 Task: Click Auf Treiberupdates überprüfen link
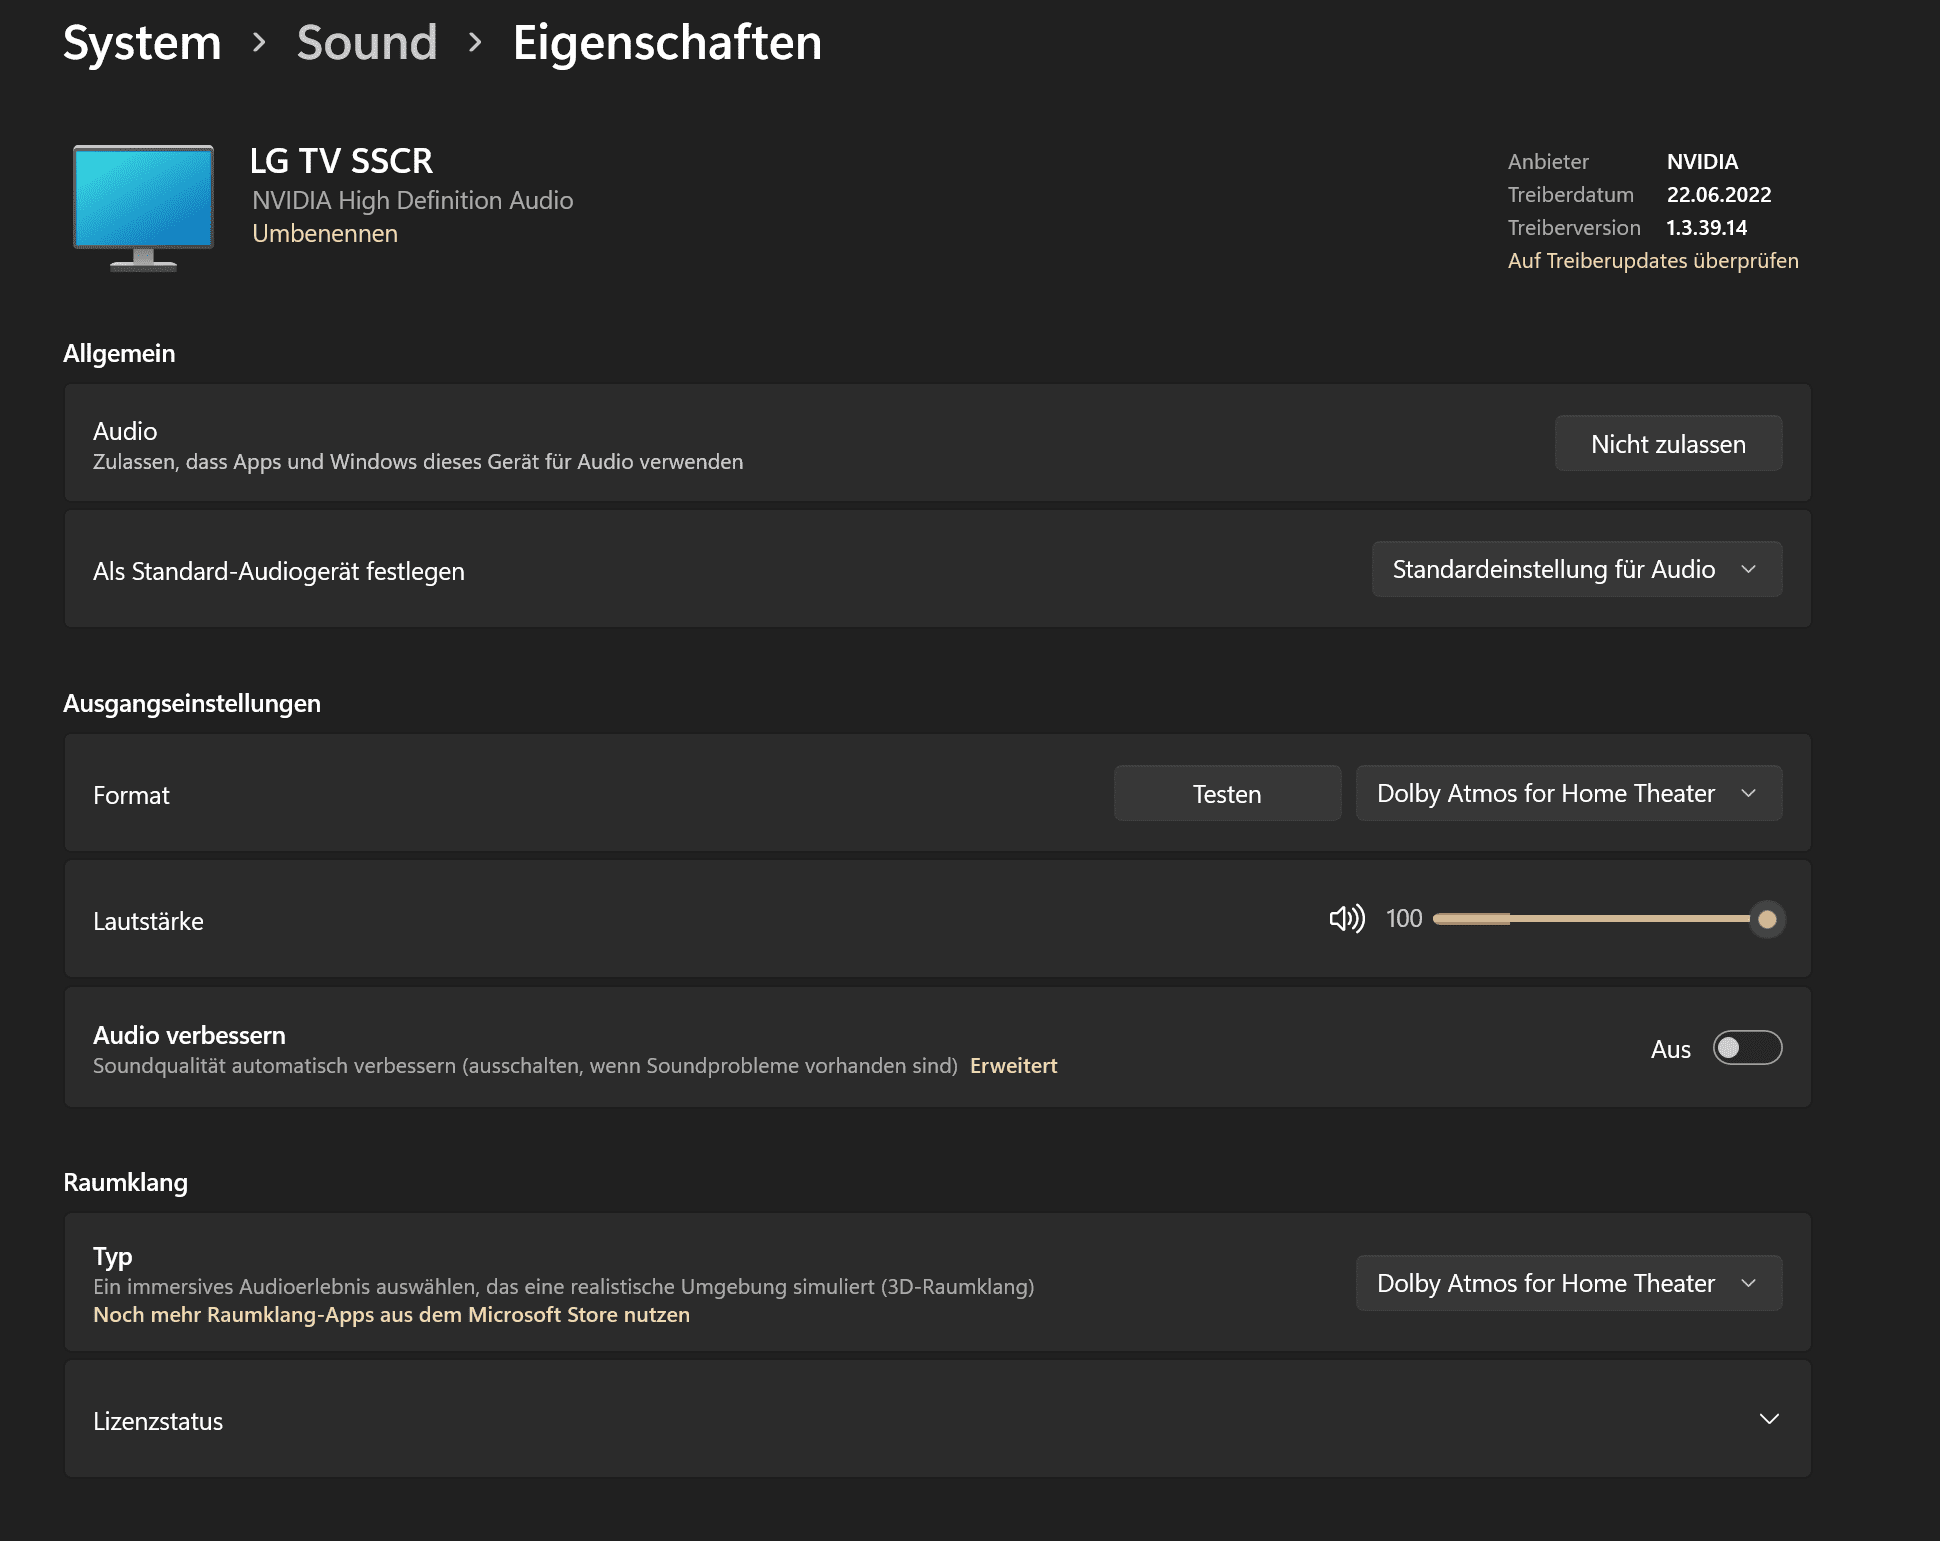(1652, 261)
